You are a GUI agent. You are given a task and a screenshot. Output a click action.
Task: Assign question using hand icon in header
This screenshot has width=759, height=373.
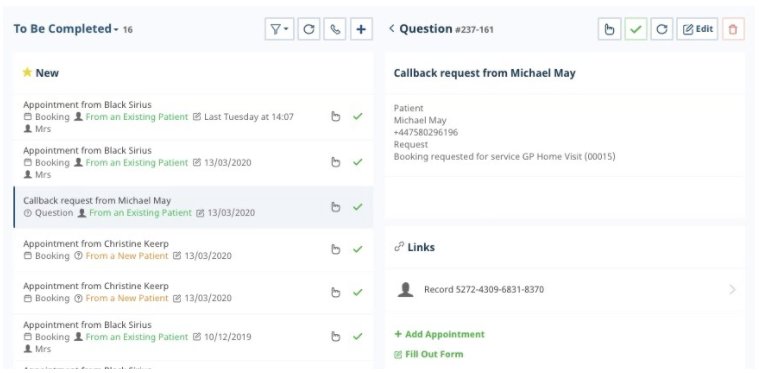point(609,30)
